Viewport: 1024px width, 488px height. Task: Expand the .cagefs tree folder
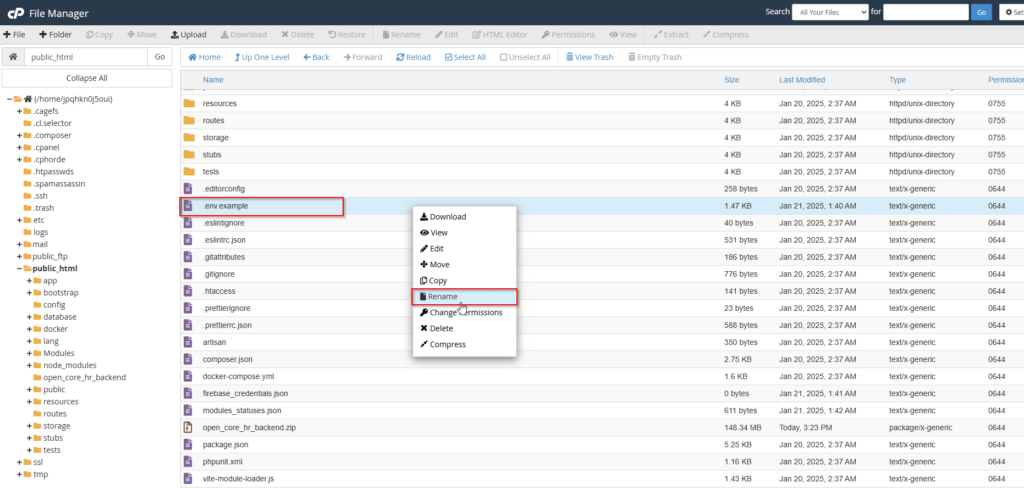click(20, 111)
